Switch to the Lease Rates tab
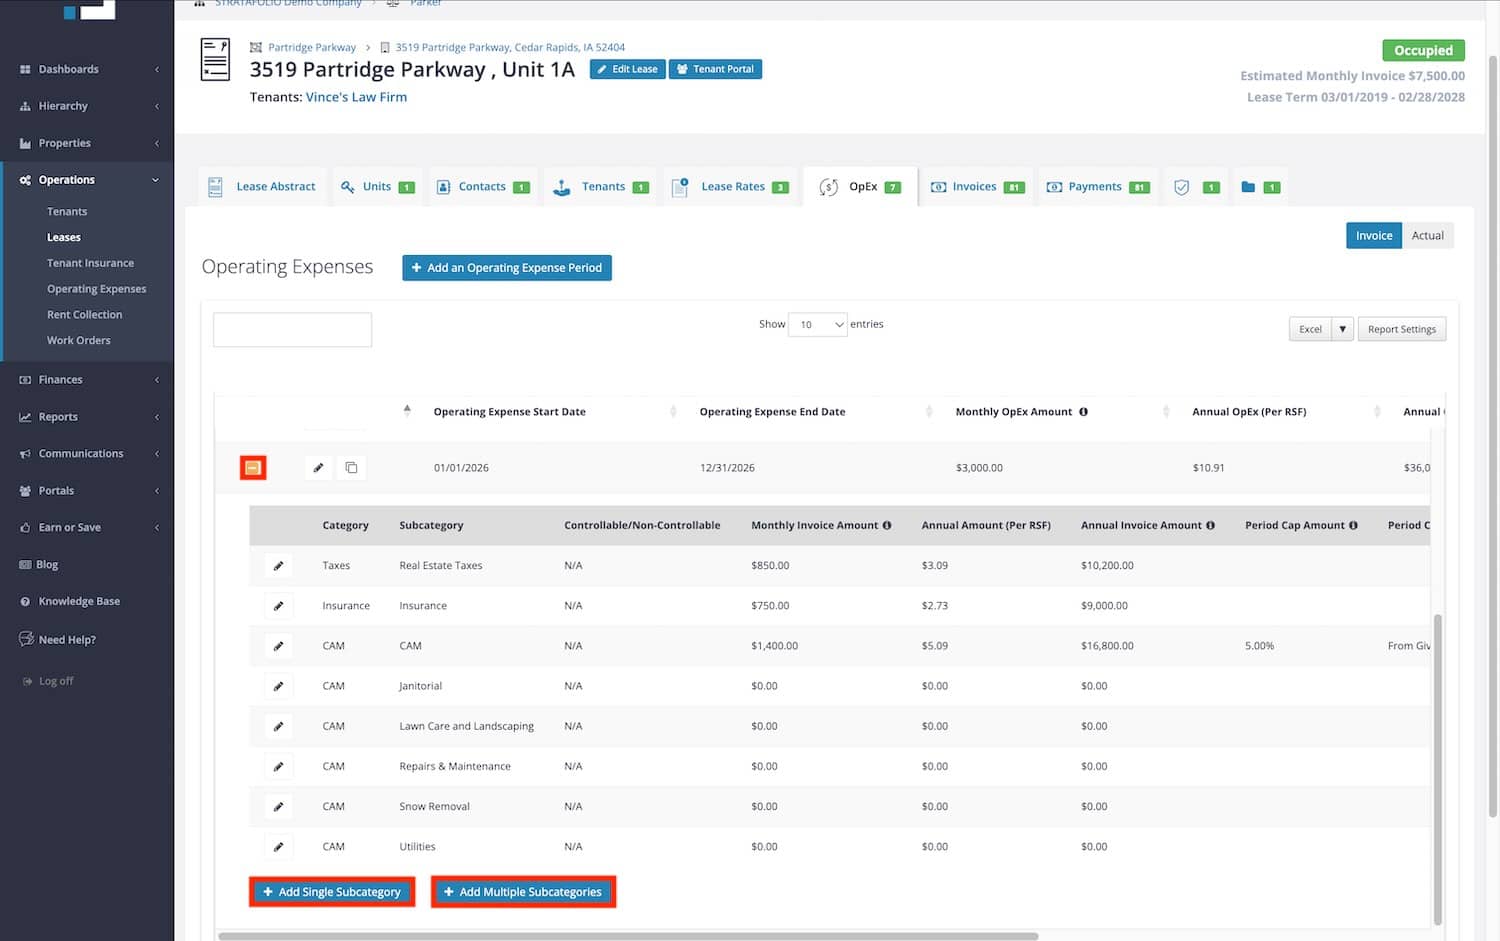Viewport: 1500px width, 941px height. (x=732, y=187)
